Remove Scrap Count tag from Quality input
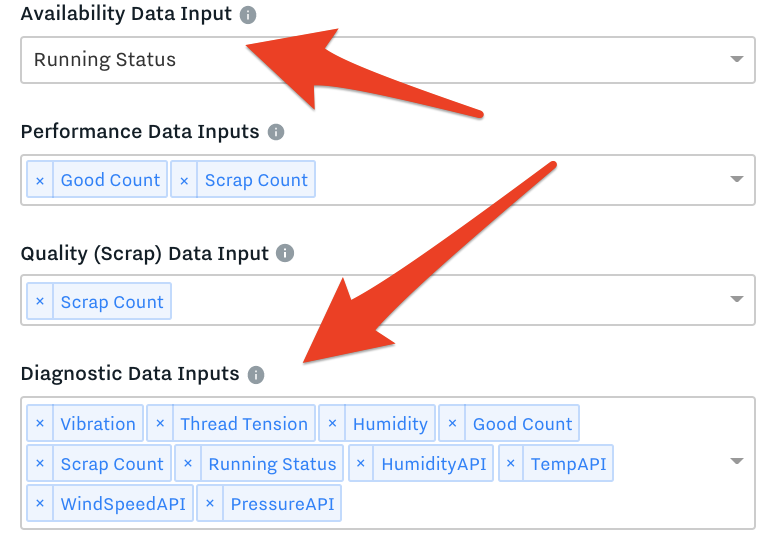The image size is (768, 560). 40,301
